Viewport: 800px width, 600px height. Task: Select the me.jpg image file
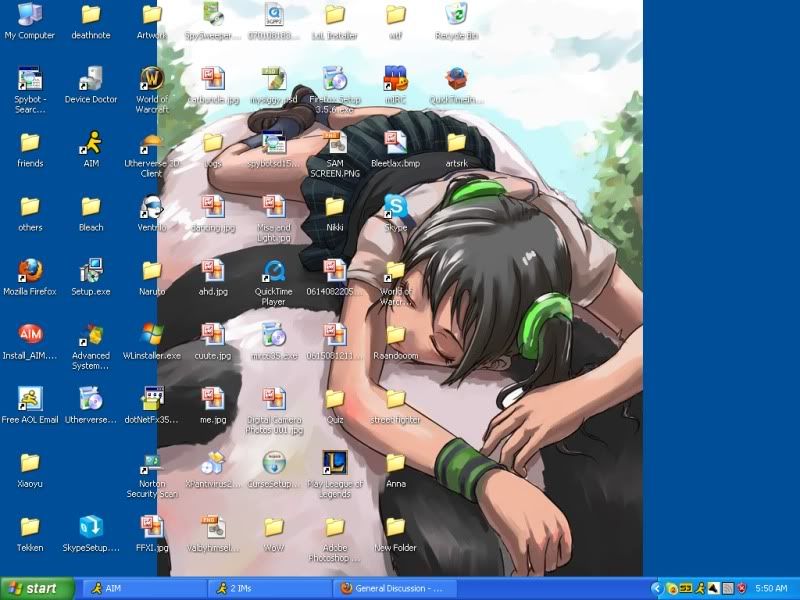[213, 405]
